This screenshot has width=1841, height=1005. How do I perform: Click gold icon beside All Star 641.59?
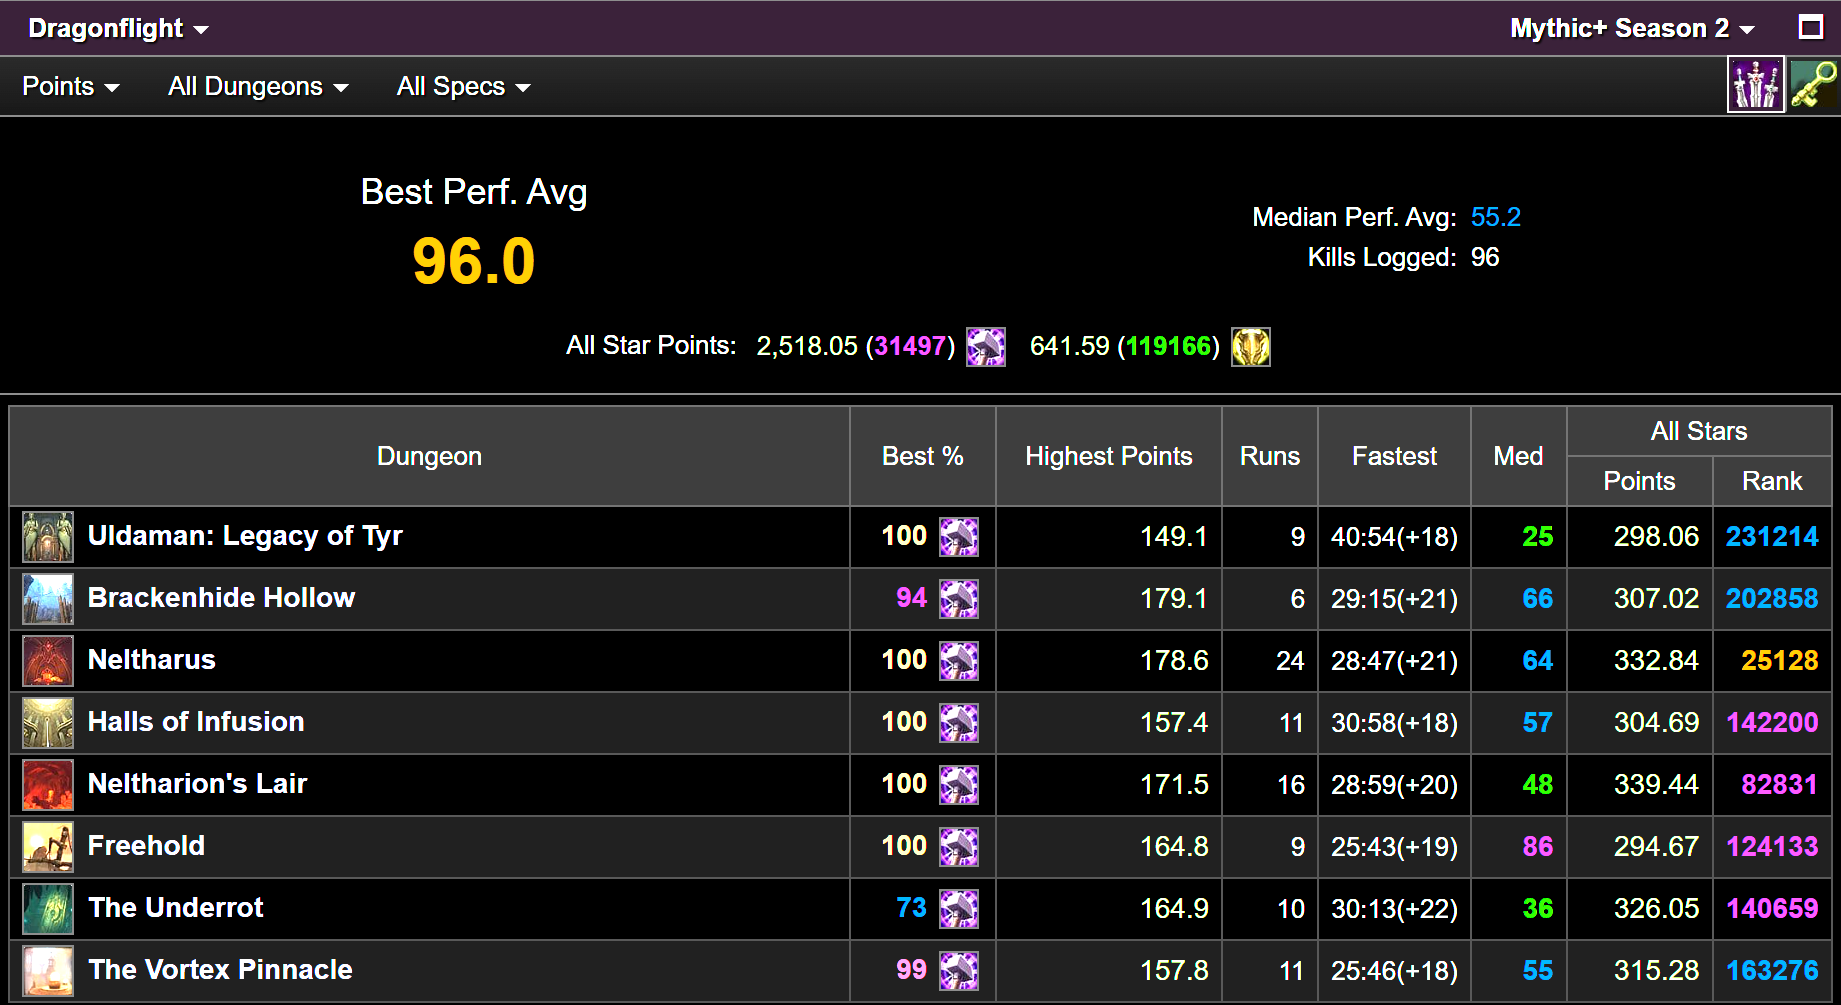(x=1250, y=347)
